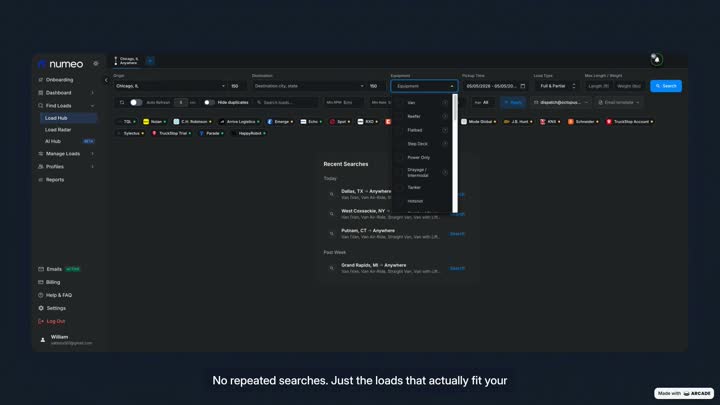This screenshot has height=405, width=720.
Task: Click the Mode Global chip
Action: (x=478, y=122)
